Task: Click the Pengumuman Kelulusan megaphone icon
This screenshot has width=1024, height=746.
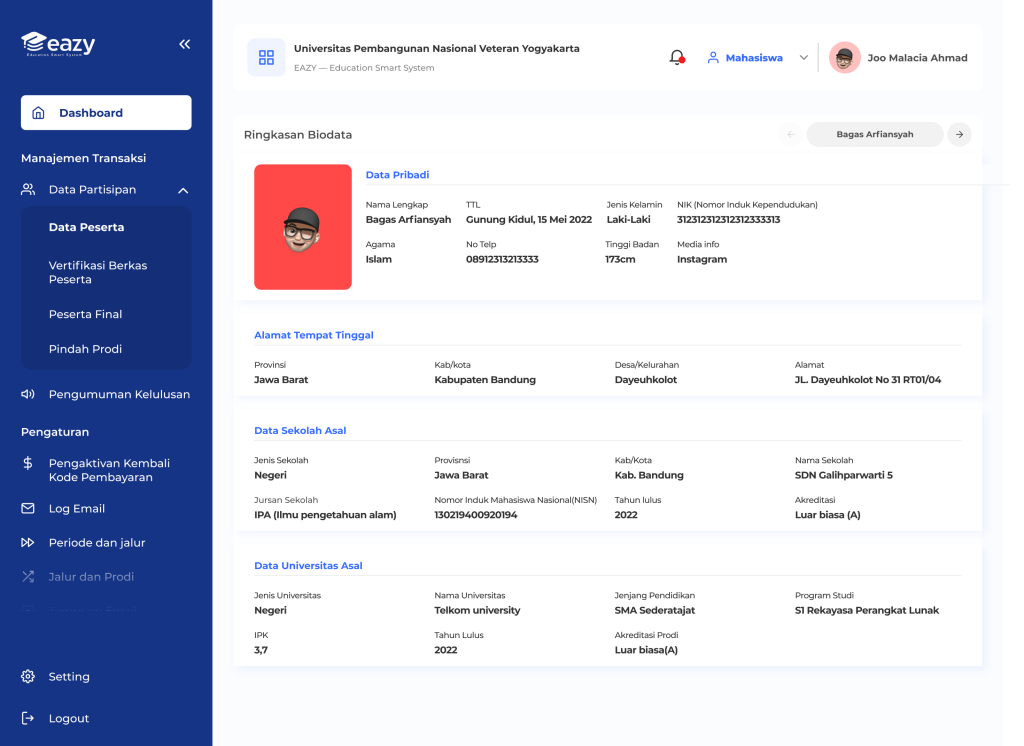Action: (28, 394)
